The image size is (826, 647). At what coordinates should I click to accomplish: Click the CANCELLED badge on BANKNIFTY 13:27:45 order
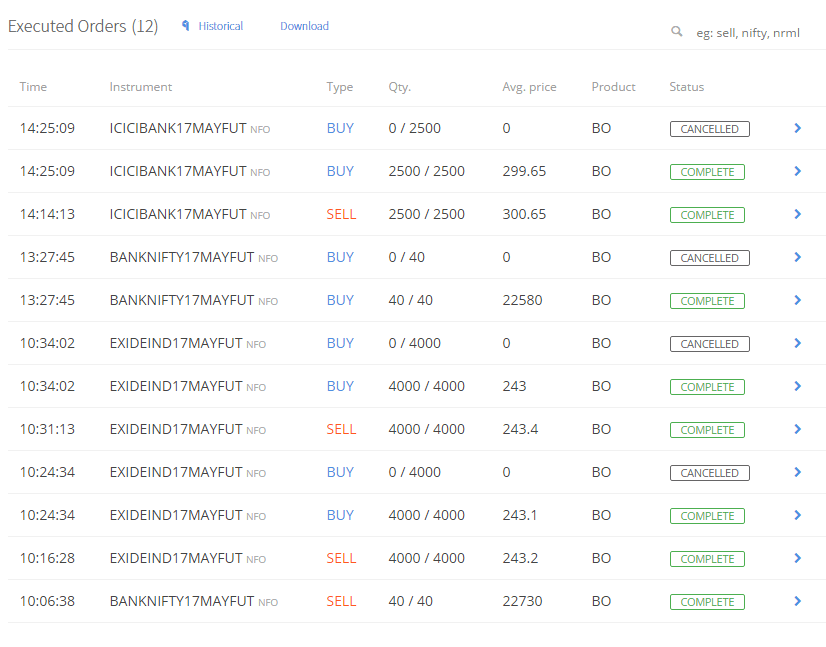[710, 258]
